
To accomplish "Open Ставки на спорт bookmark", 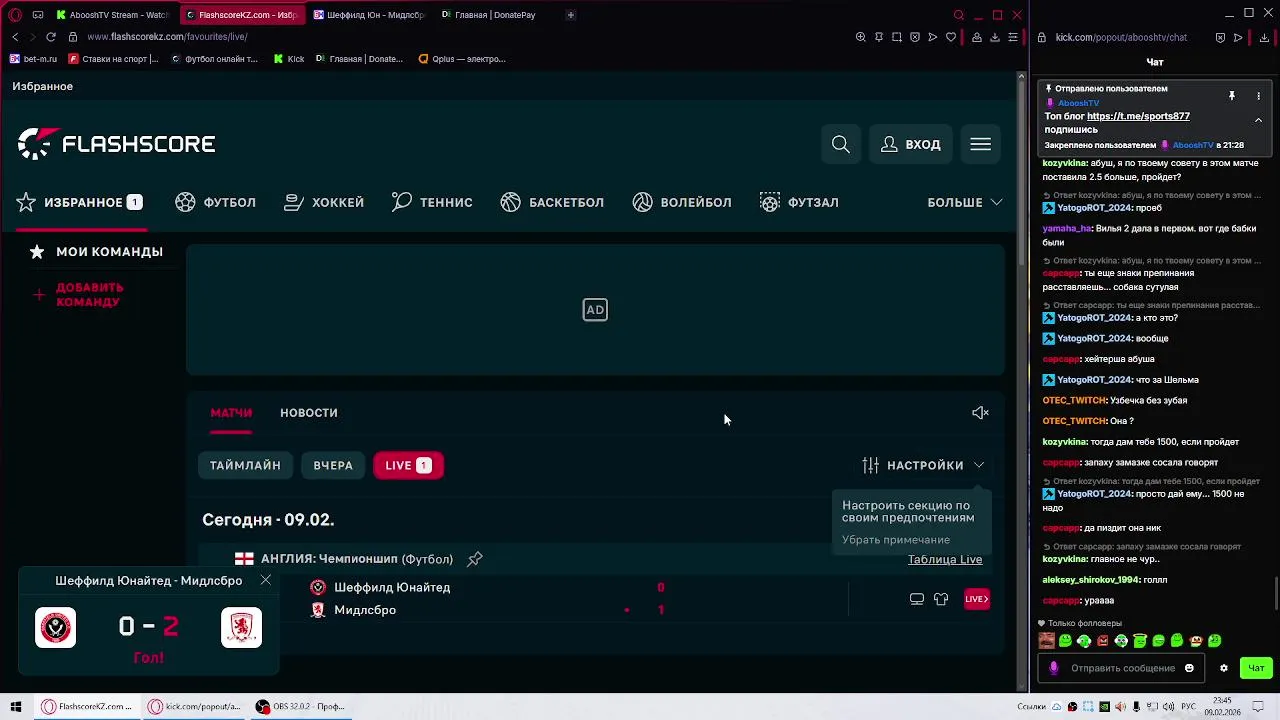I will 113,59.
